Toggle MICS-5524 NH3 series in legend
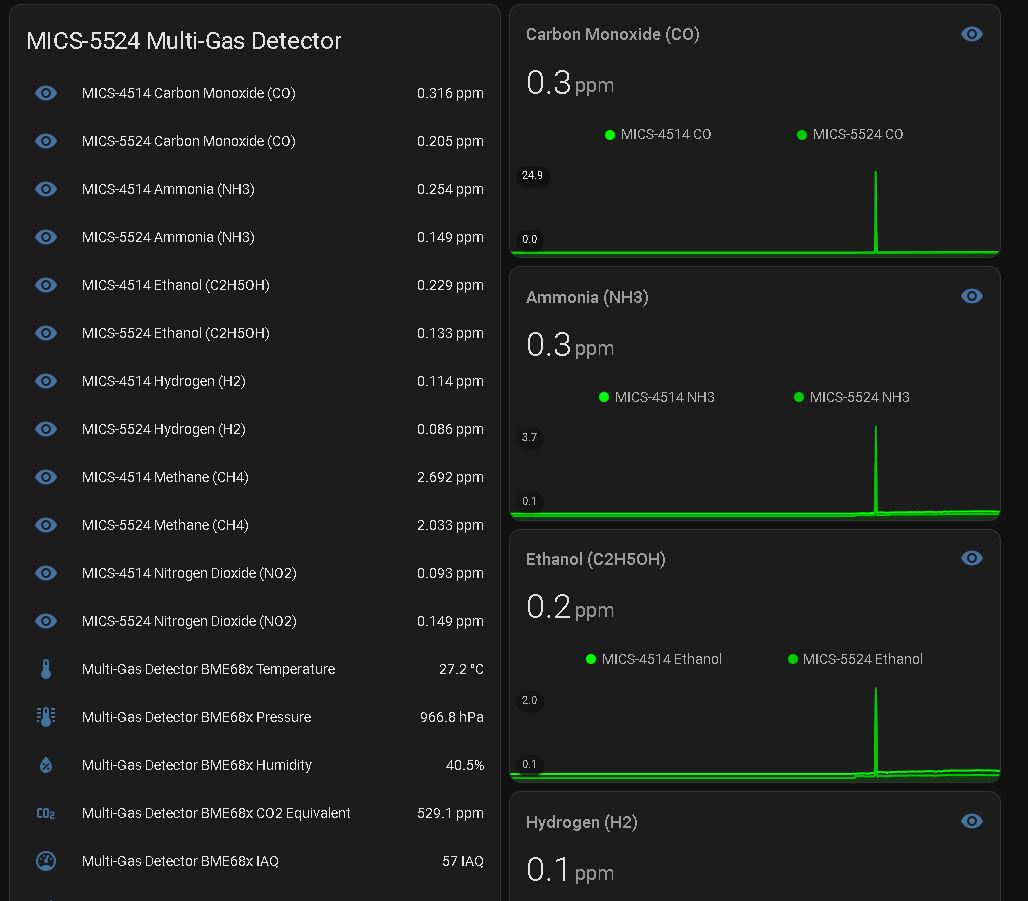The width and height of the screenshot is (1028, 901). click(x=852, y=397)
